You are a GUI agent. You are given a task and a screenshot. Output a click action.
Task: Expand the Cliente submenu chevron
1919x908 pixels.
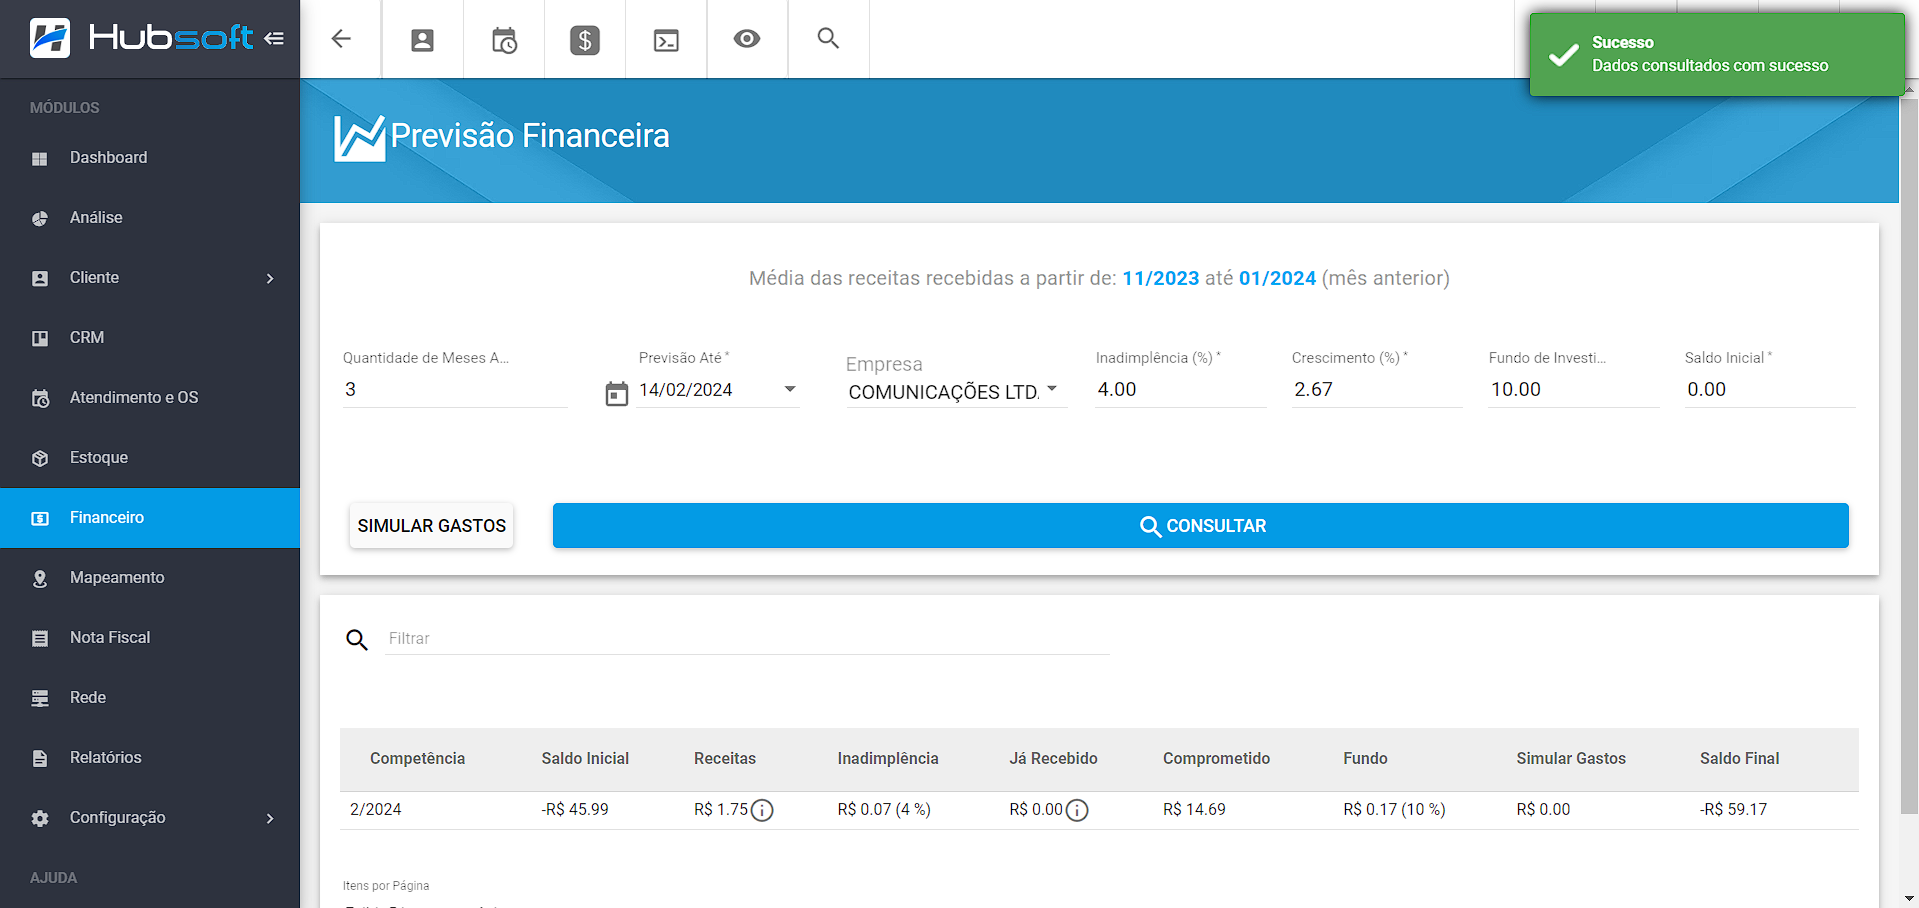click(270, 278)
